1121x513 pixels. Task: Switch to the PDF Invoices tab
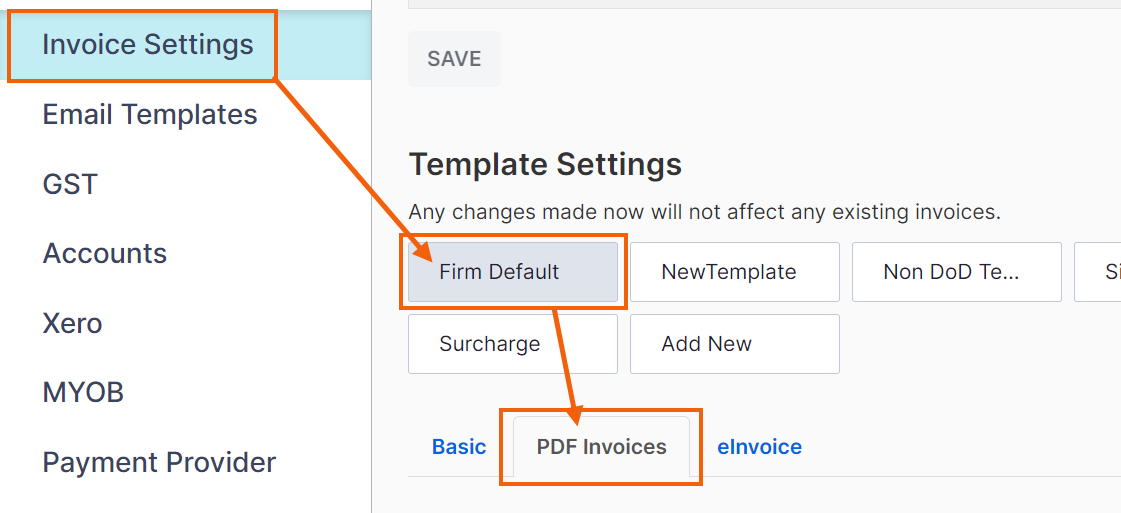(x=601, y=447)
